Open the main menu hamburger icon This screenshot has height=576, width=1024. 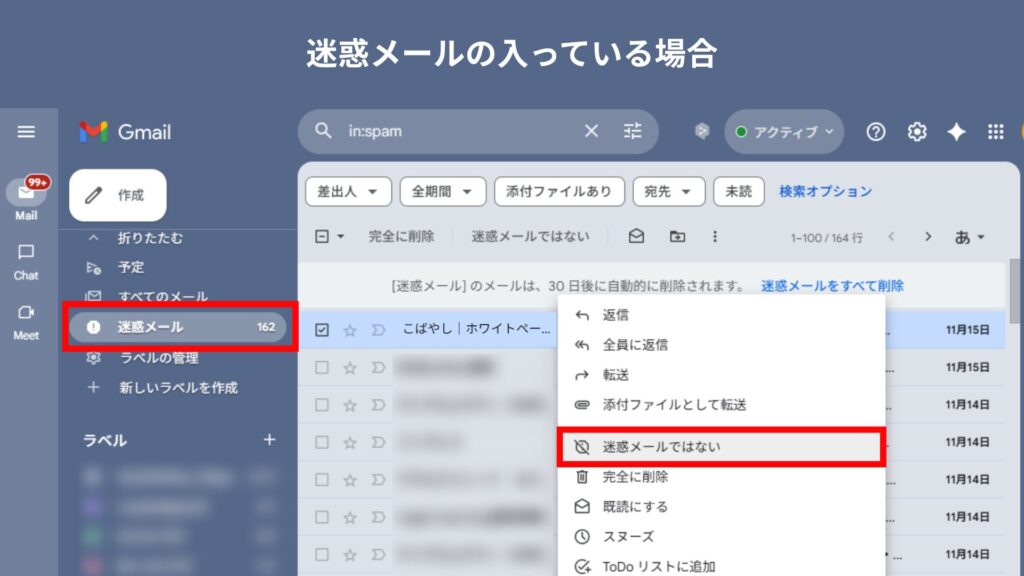(x=27, y=132)
